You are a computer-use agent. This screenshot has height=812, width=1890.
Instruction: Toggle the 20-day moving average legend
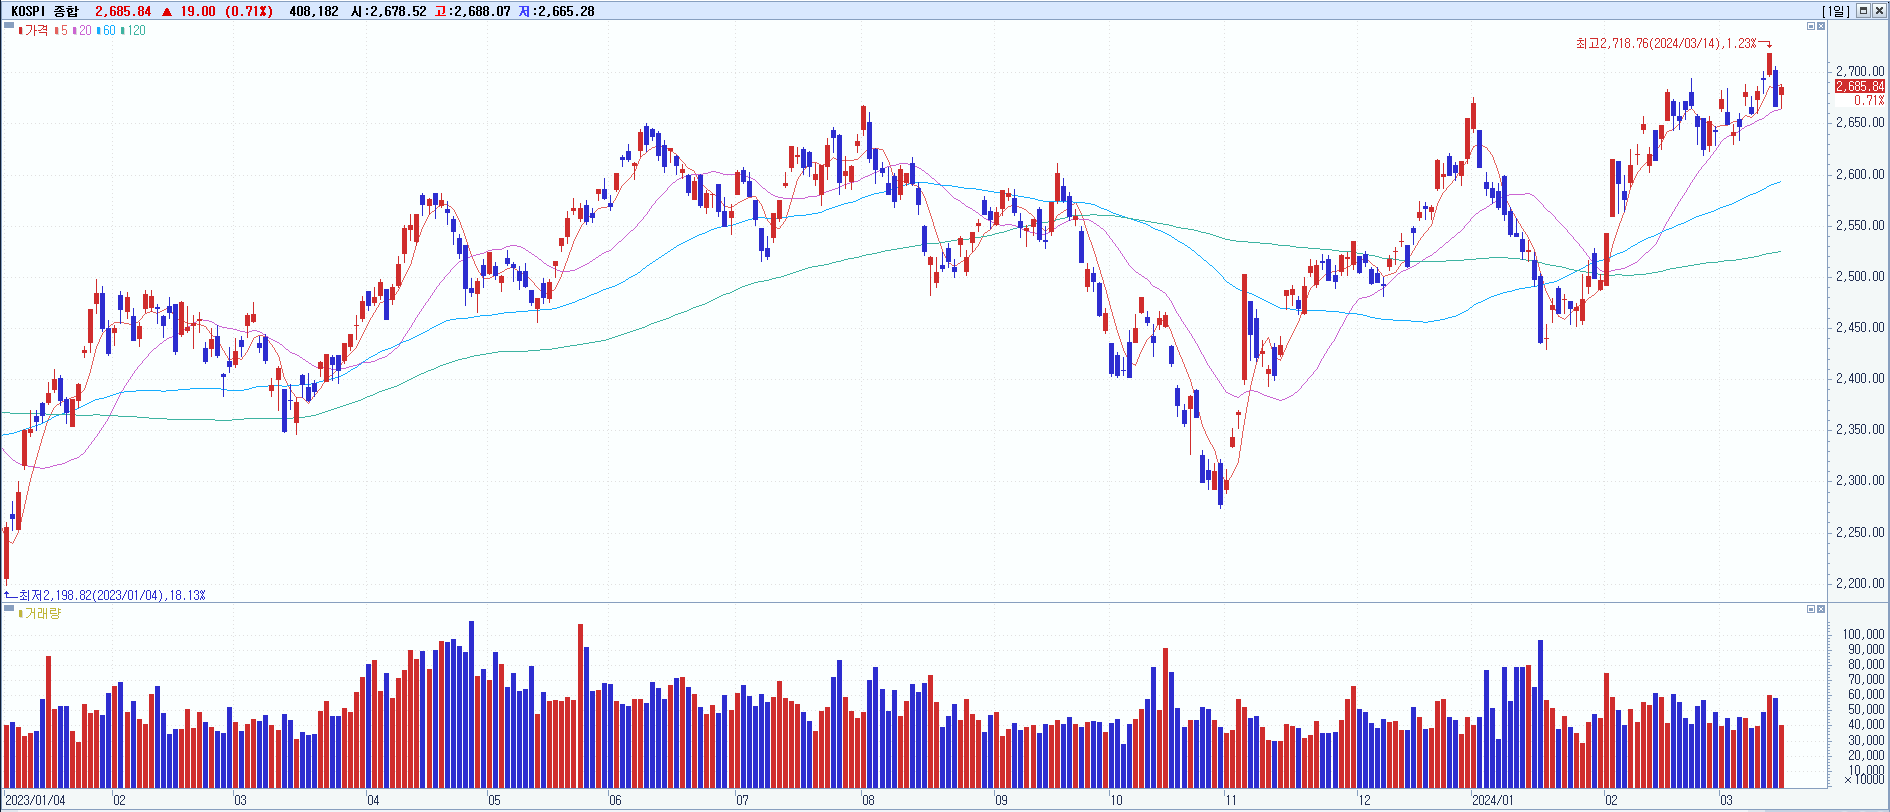(x=83, y=31)
